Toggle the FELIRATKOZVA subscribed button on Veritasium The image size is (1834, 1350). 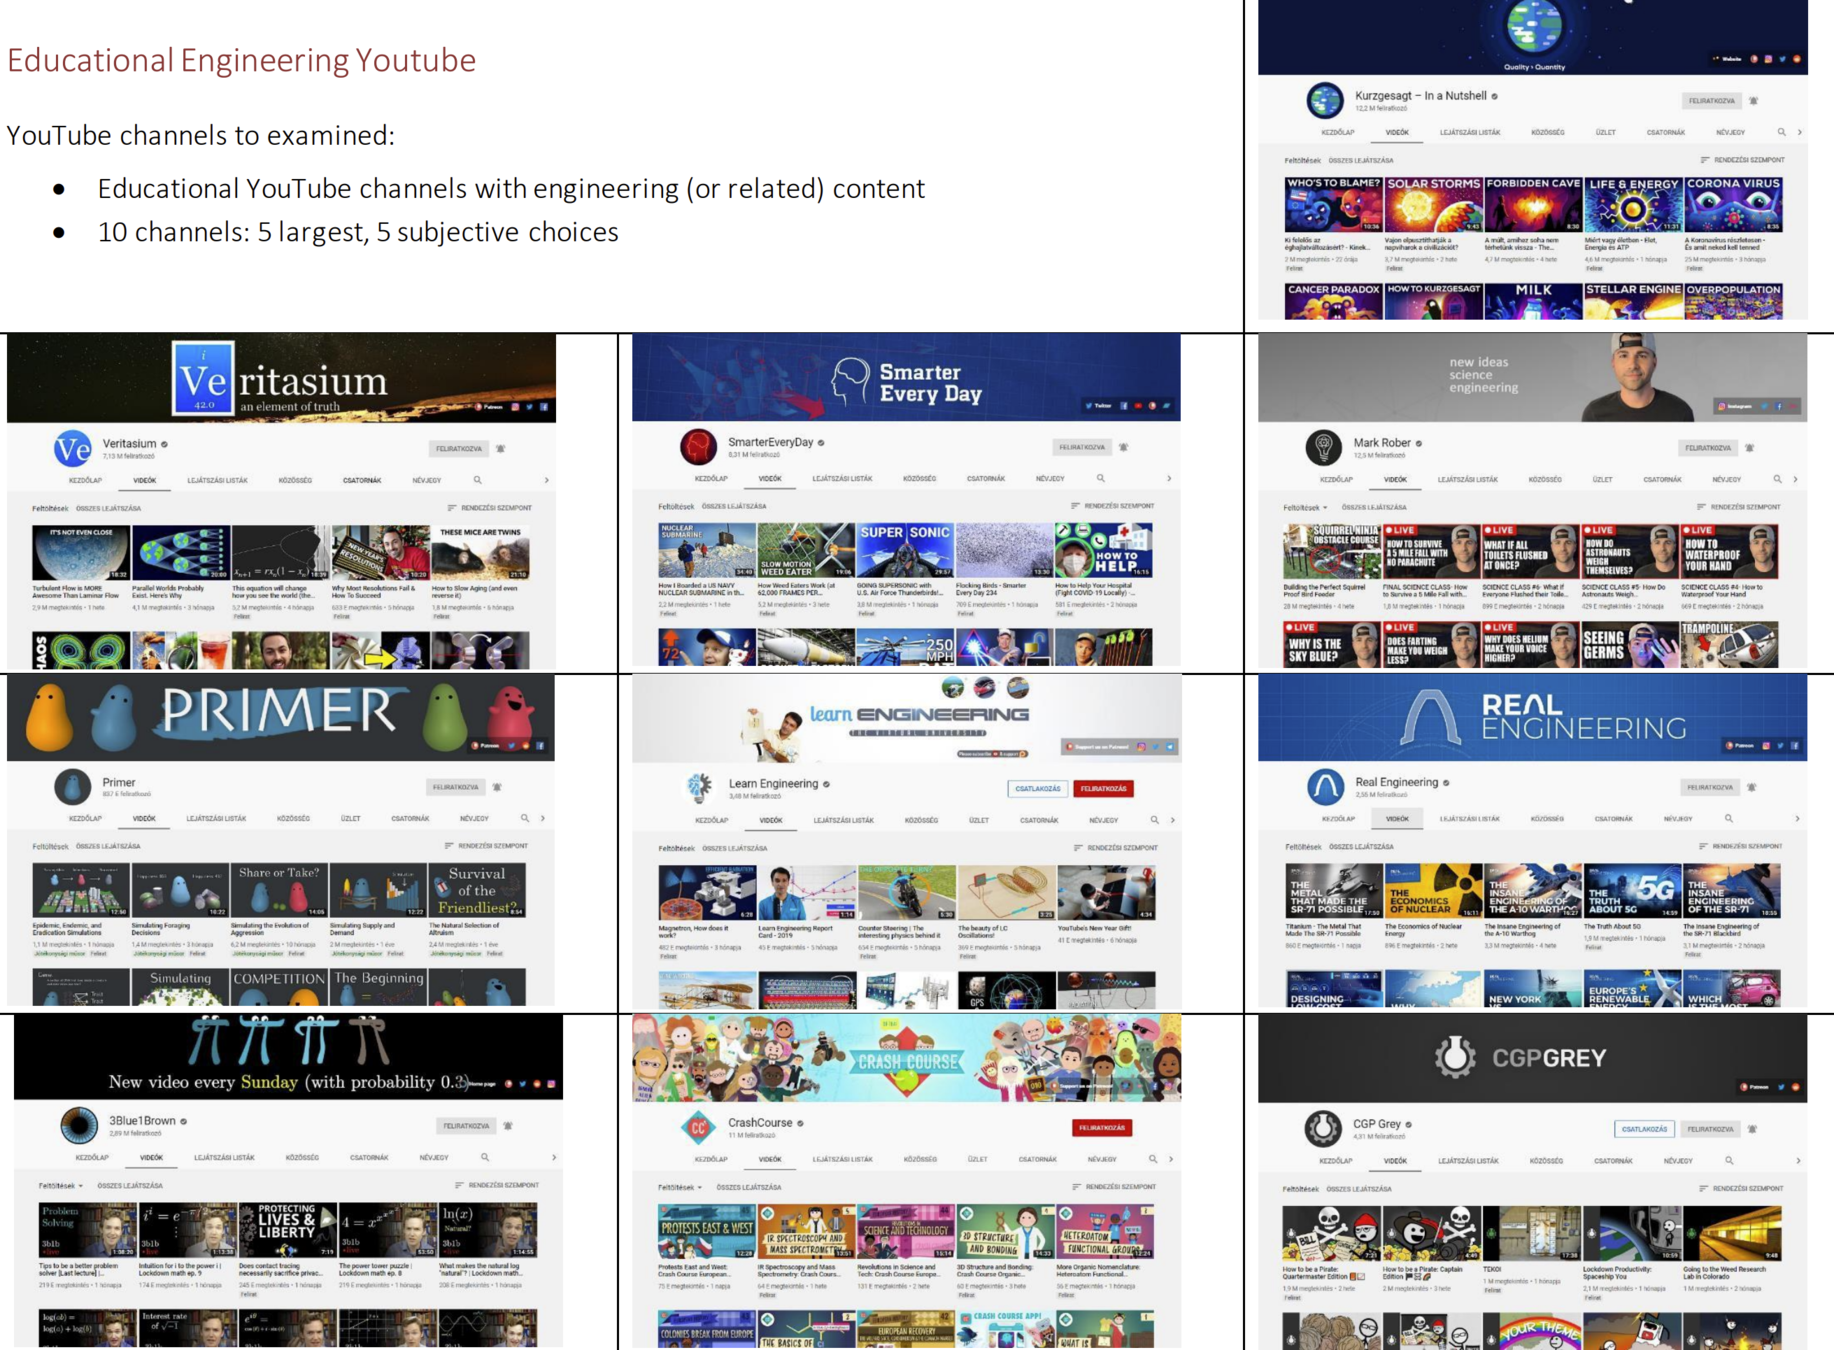tap(459, 449)
